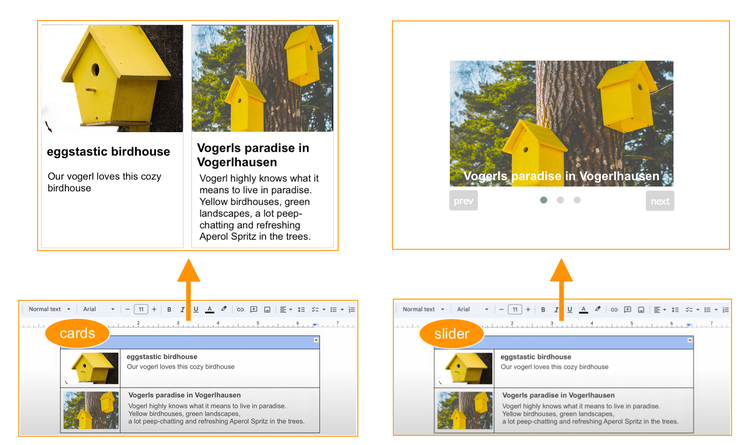Select the highlighter icon in slider toolbar
The width and height of the screenshot is (750, 445).
[597, 310]
